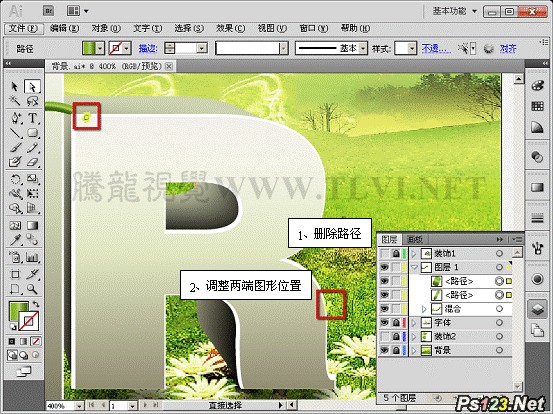Click the 描边 stroke link
This screenshot has width=553, height=414.
(x=148, y=48)
